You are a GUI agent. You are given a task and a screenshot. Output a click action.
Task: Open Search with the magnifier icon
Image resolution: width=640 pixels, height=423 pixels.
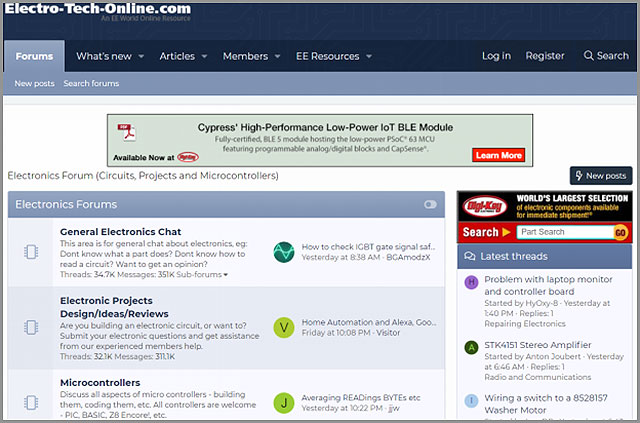tap(606, 56)
